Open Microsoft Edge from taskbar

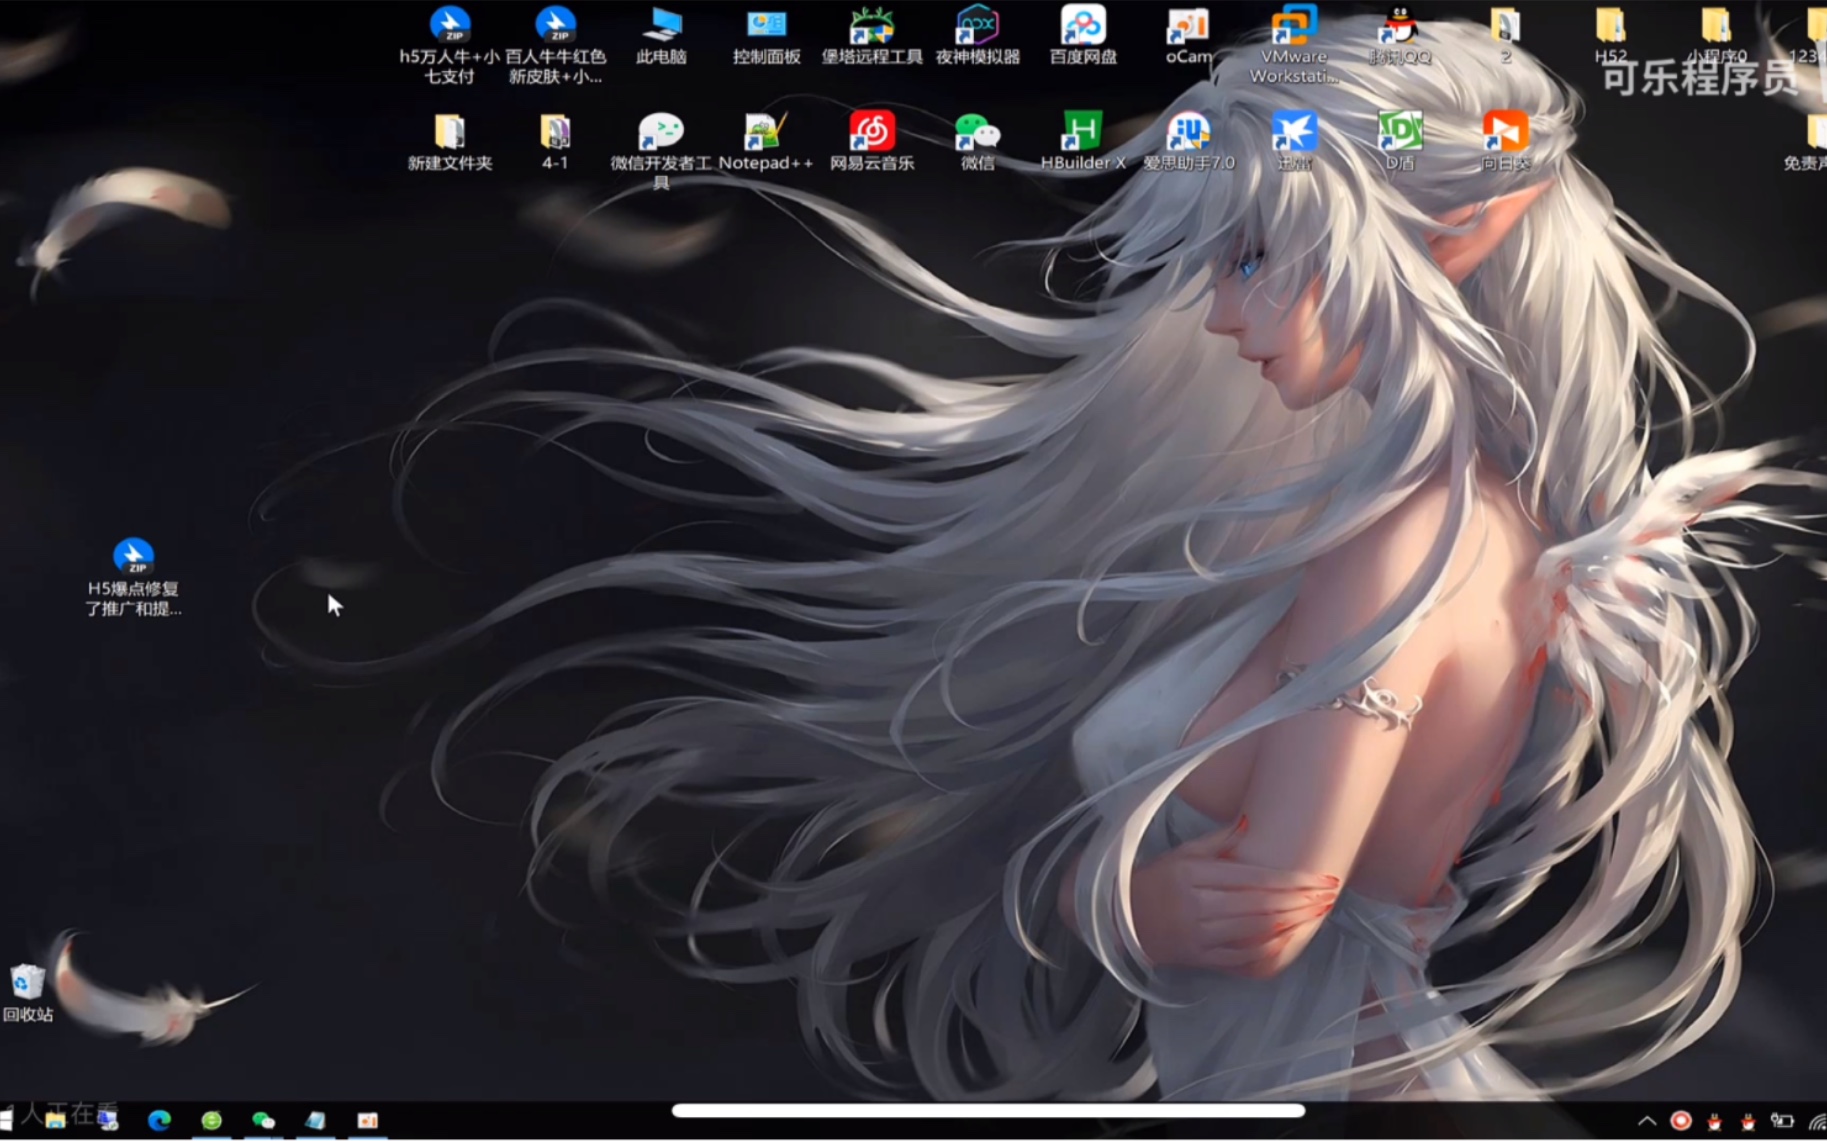click(x=159, y=1120)
